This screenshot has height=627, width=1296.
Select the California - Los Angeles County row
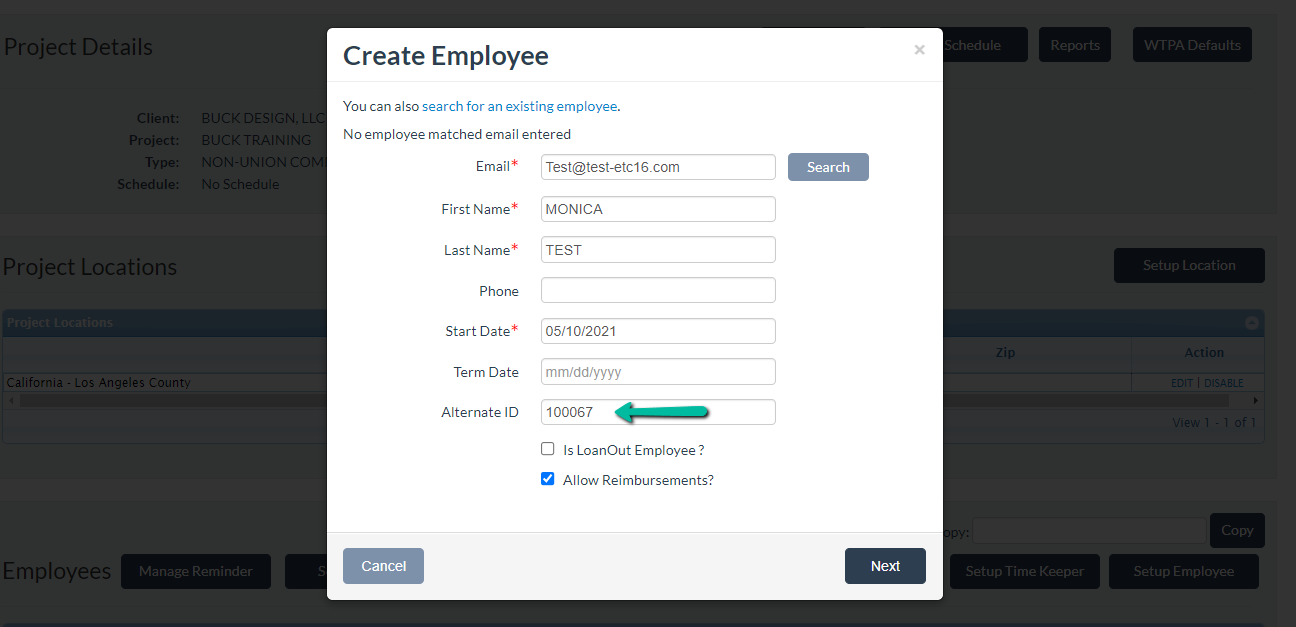click(633, 383)
